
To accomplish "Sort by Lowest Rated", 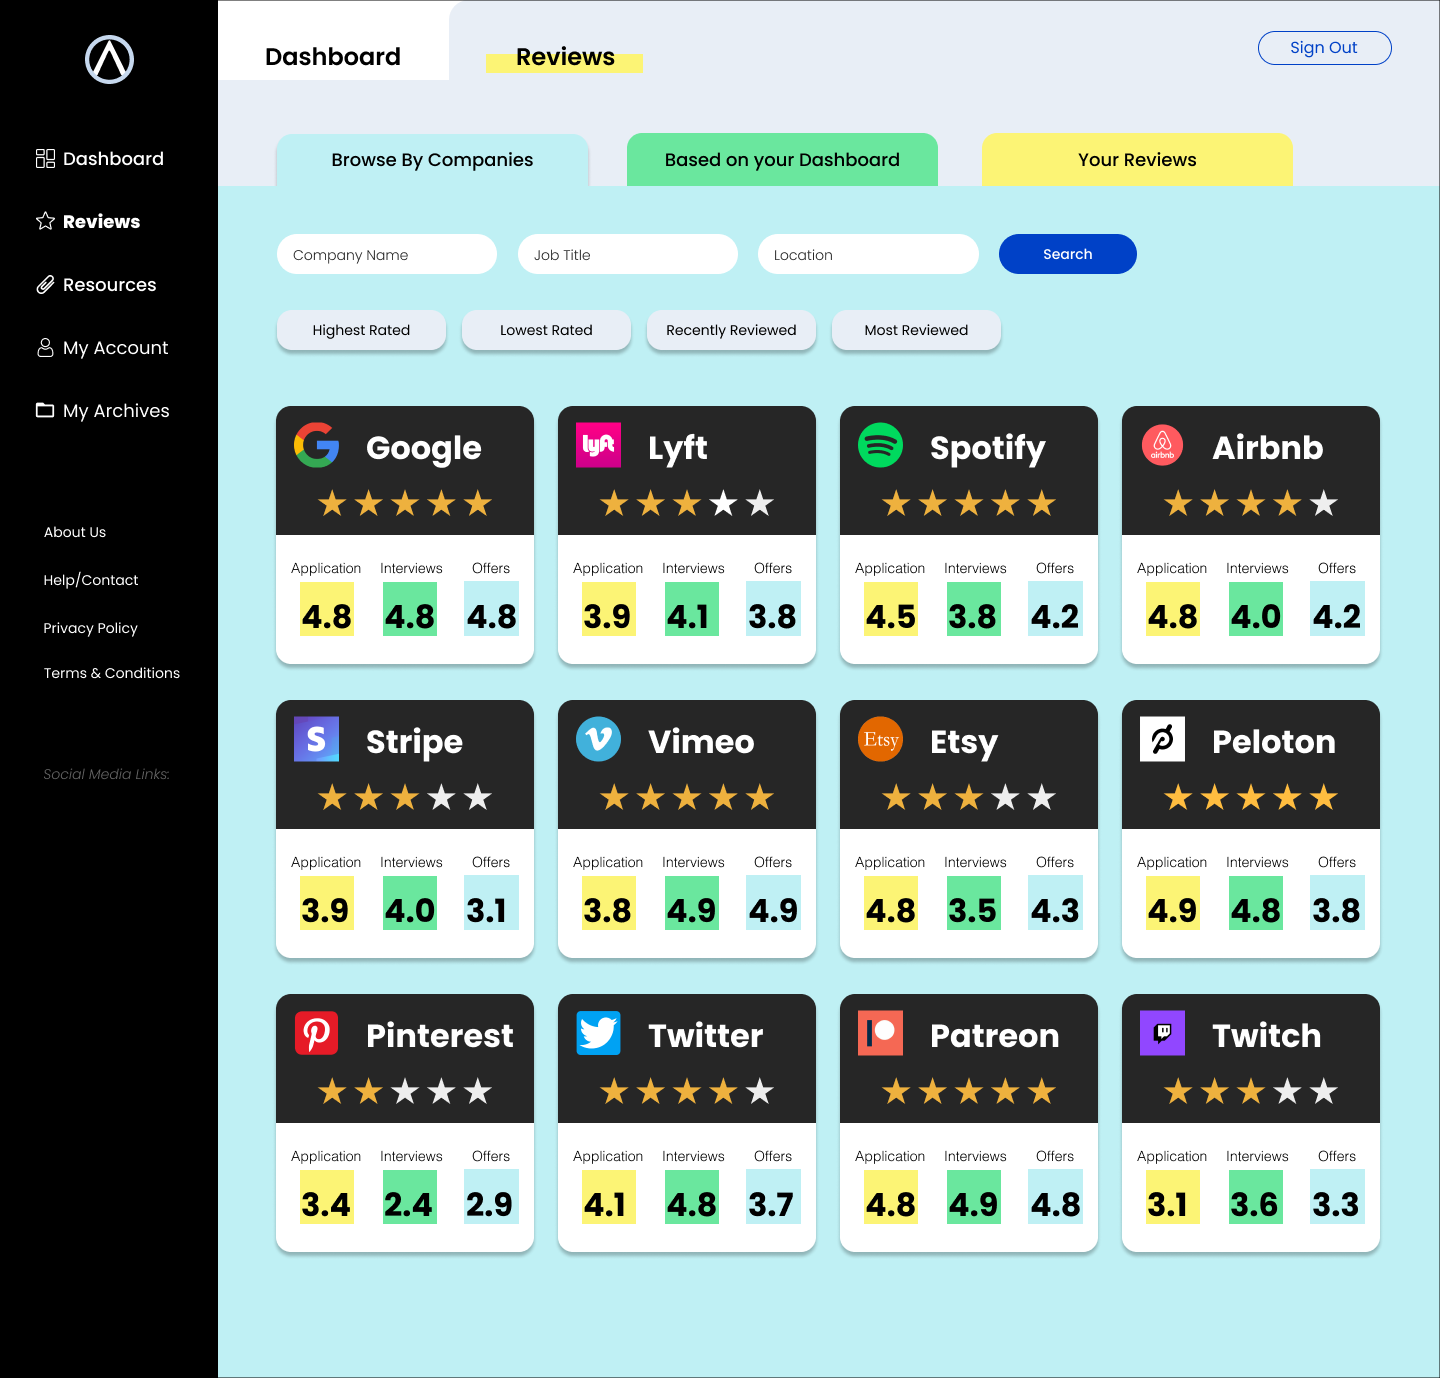I will 546,330.
